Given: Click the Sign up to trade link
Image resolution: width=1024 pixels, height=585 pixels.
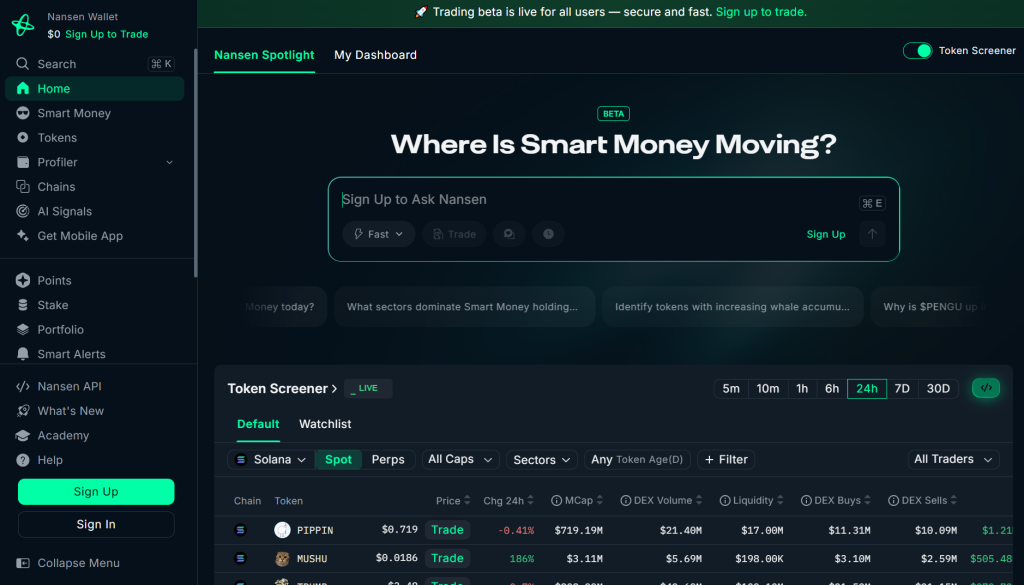Looking at the screenshot, I should [x=761, y=12].
